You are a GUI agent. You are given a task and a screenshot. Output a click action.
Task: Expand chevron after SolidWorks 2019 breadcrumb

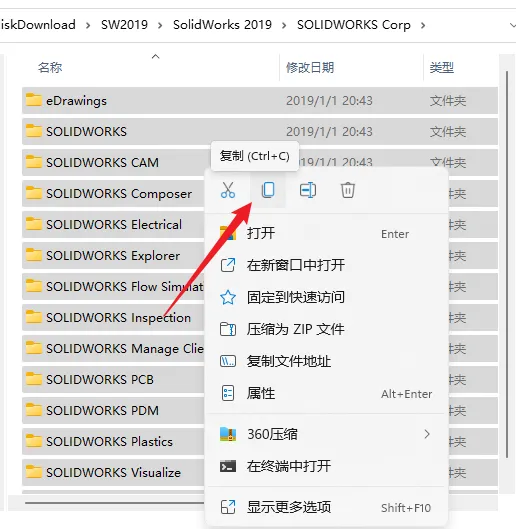pos(284,25)
